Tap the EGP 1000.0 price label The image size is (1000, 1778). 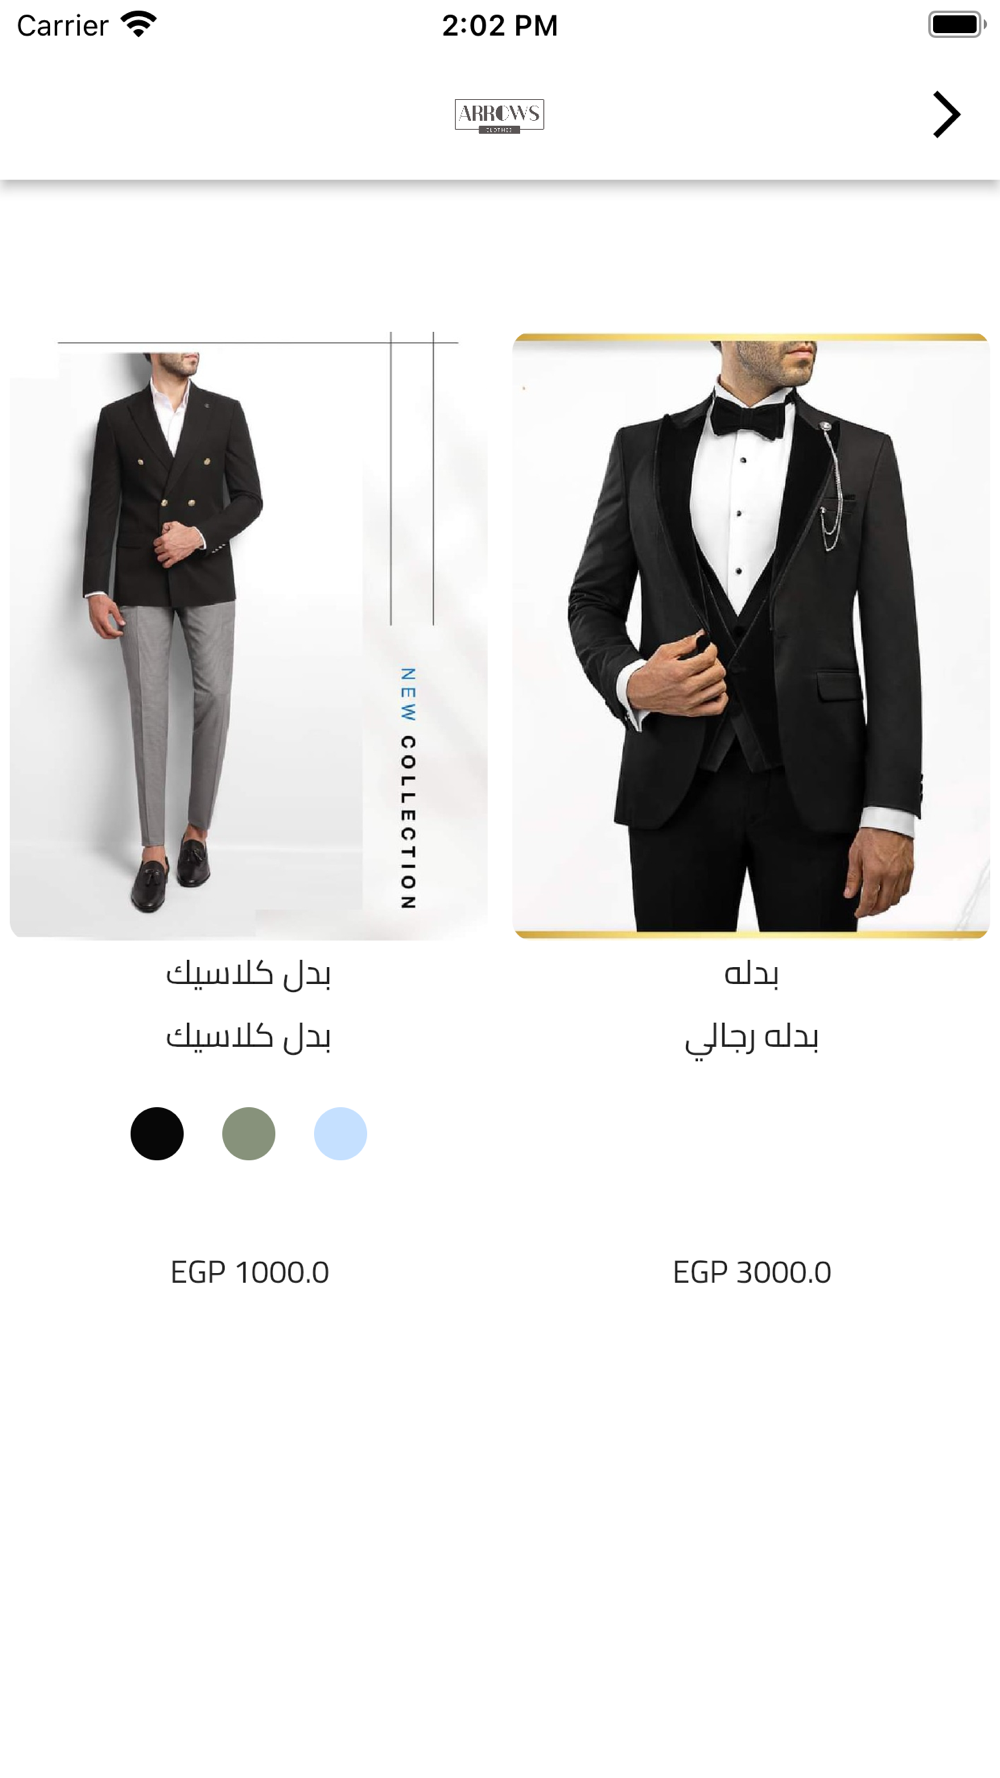tap(250, 1272)
